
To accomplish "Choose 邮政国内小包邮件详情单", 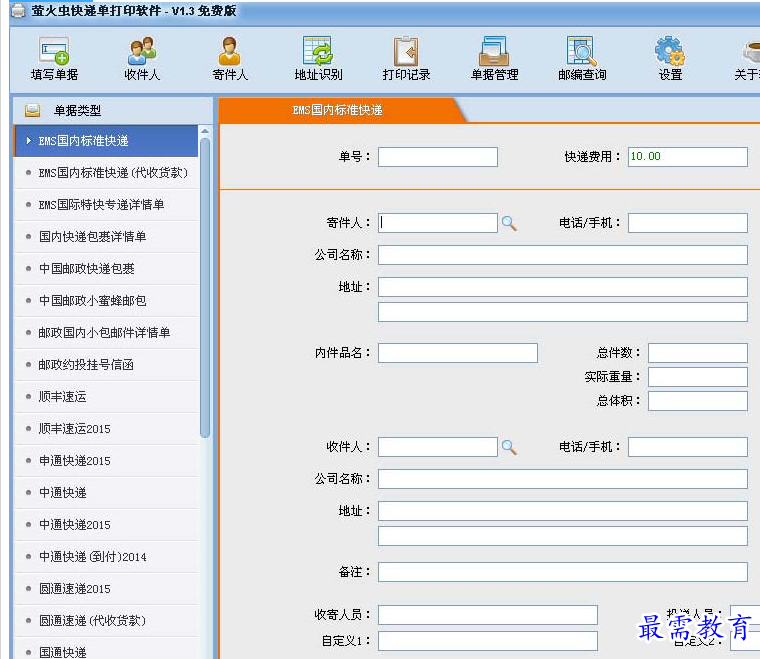I will pyautogui.click(x=107, y=332).
